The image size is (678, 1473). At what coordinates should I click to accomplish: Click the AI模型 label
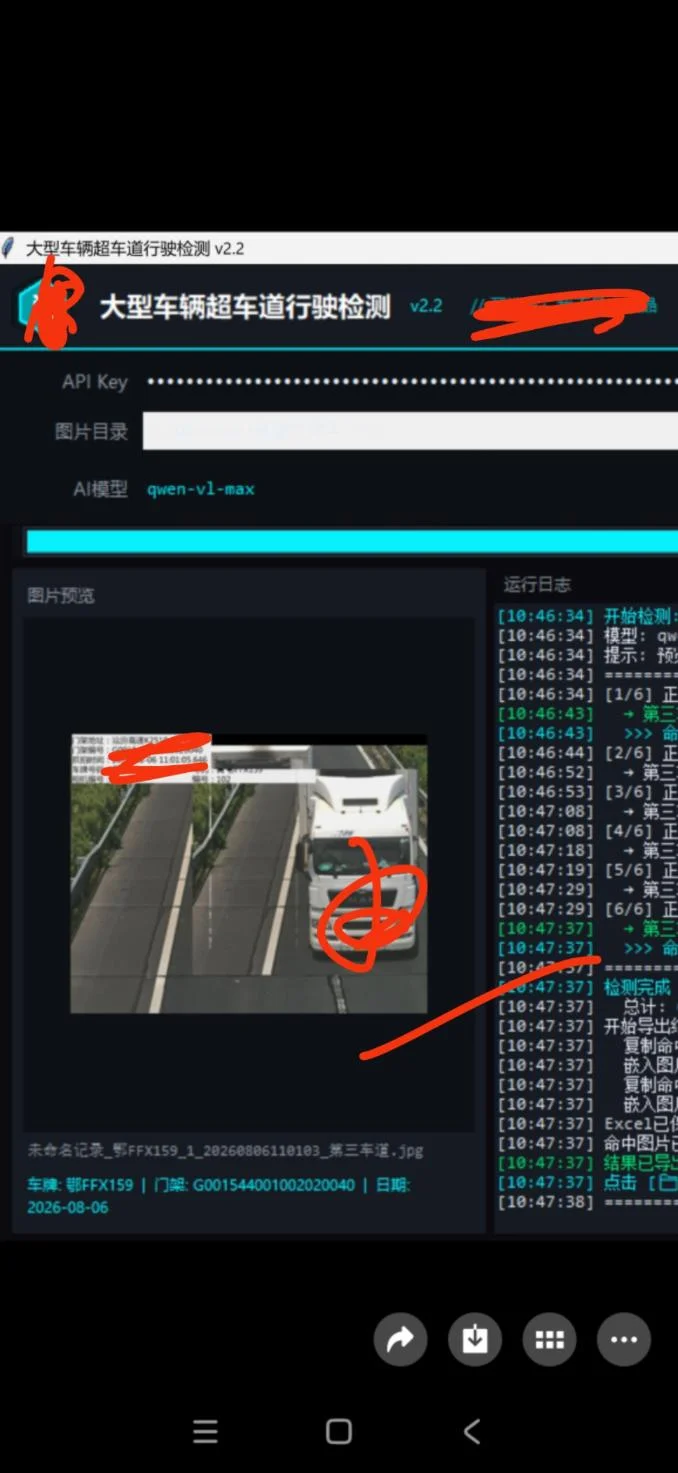tap(101, 489)
